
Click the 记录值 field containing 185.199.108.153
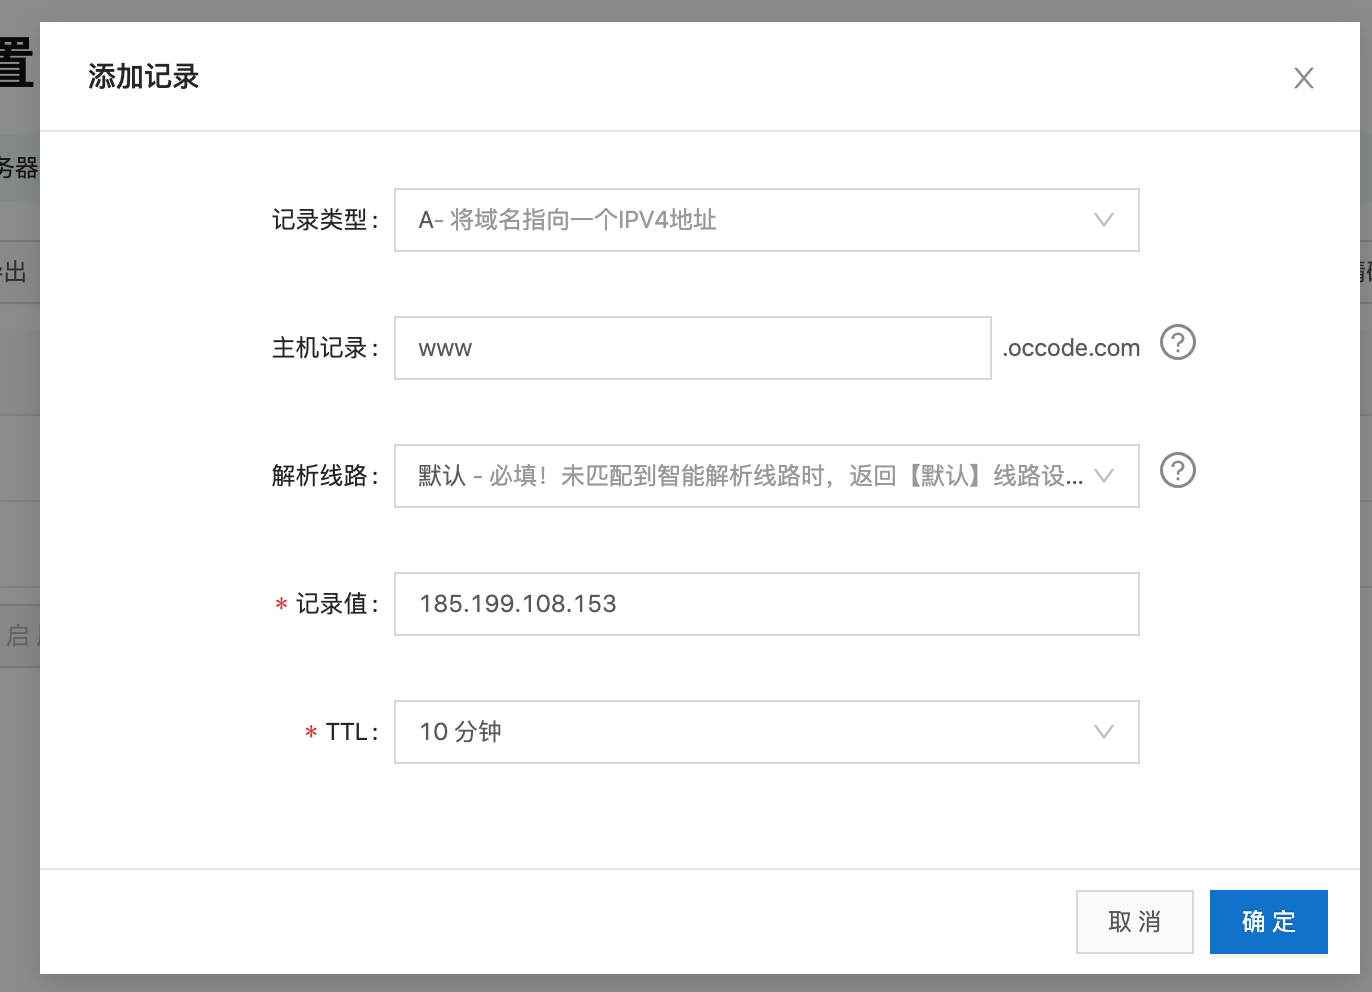coord(767,604)
